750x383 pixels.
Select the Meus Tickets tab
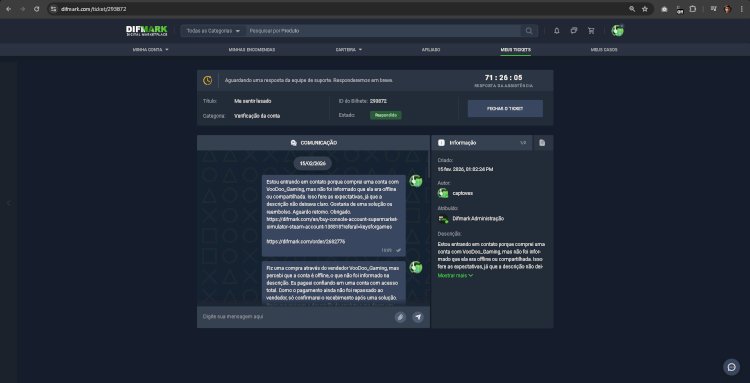pyautogui.click(x=515, y=50)
